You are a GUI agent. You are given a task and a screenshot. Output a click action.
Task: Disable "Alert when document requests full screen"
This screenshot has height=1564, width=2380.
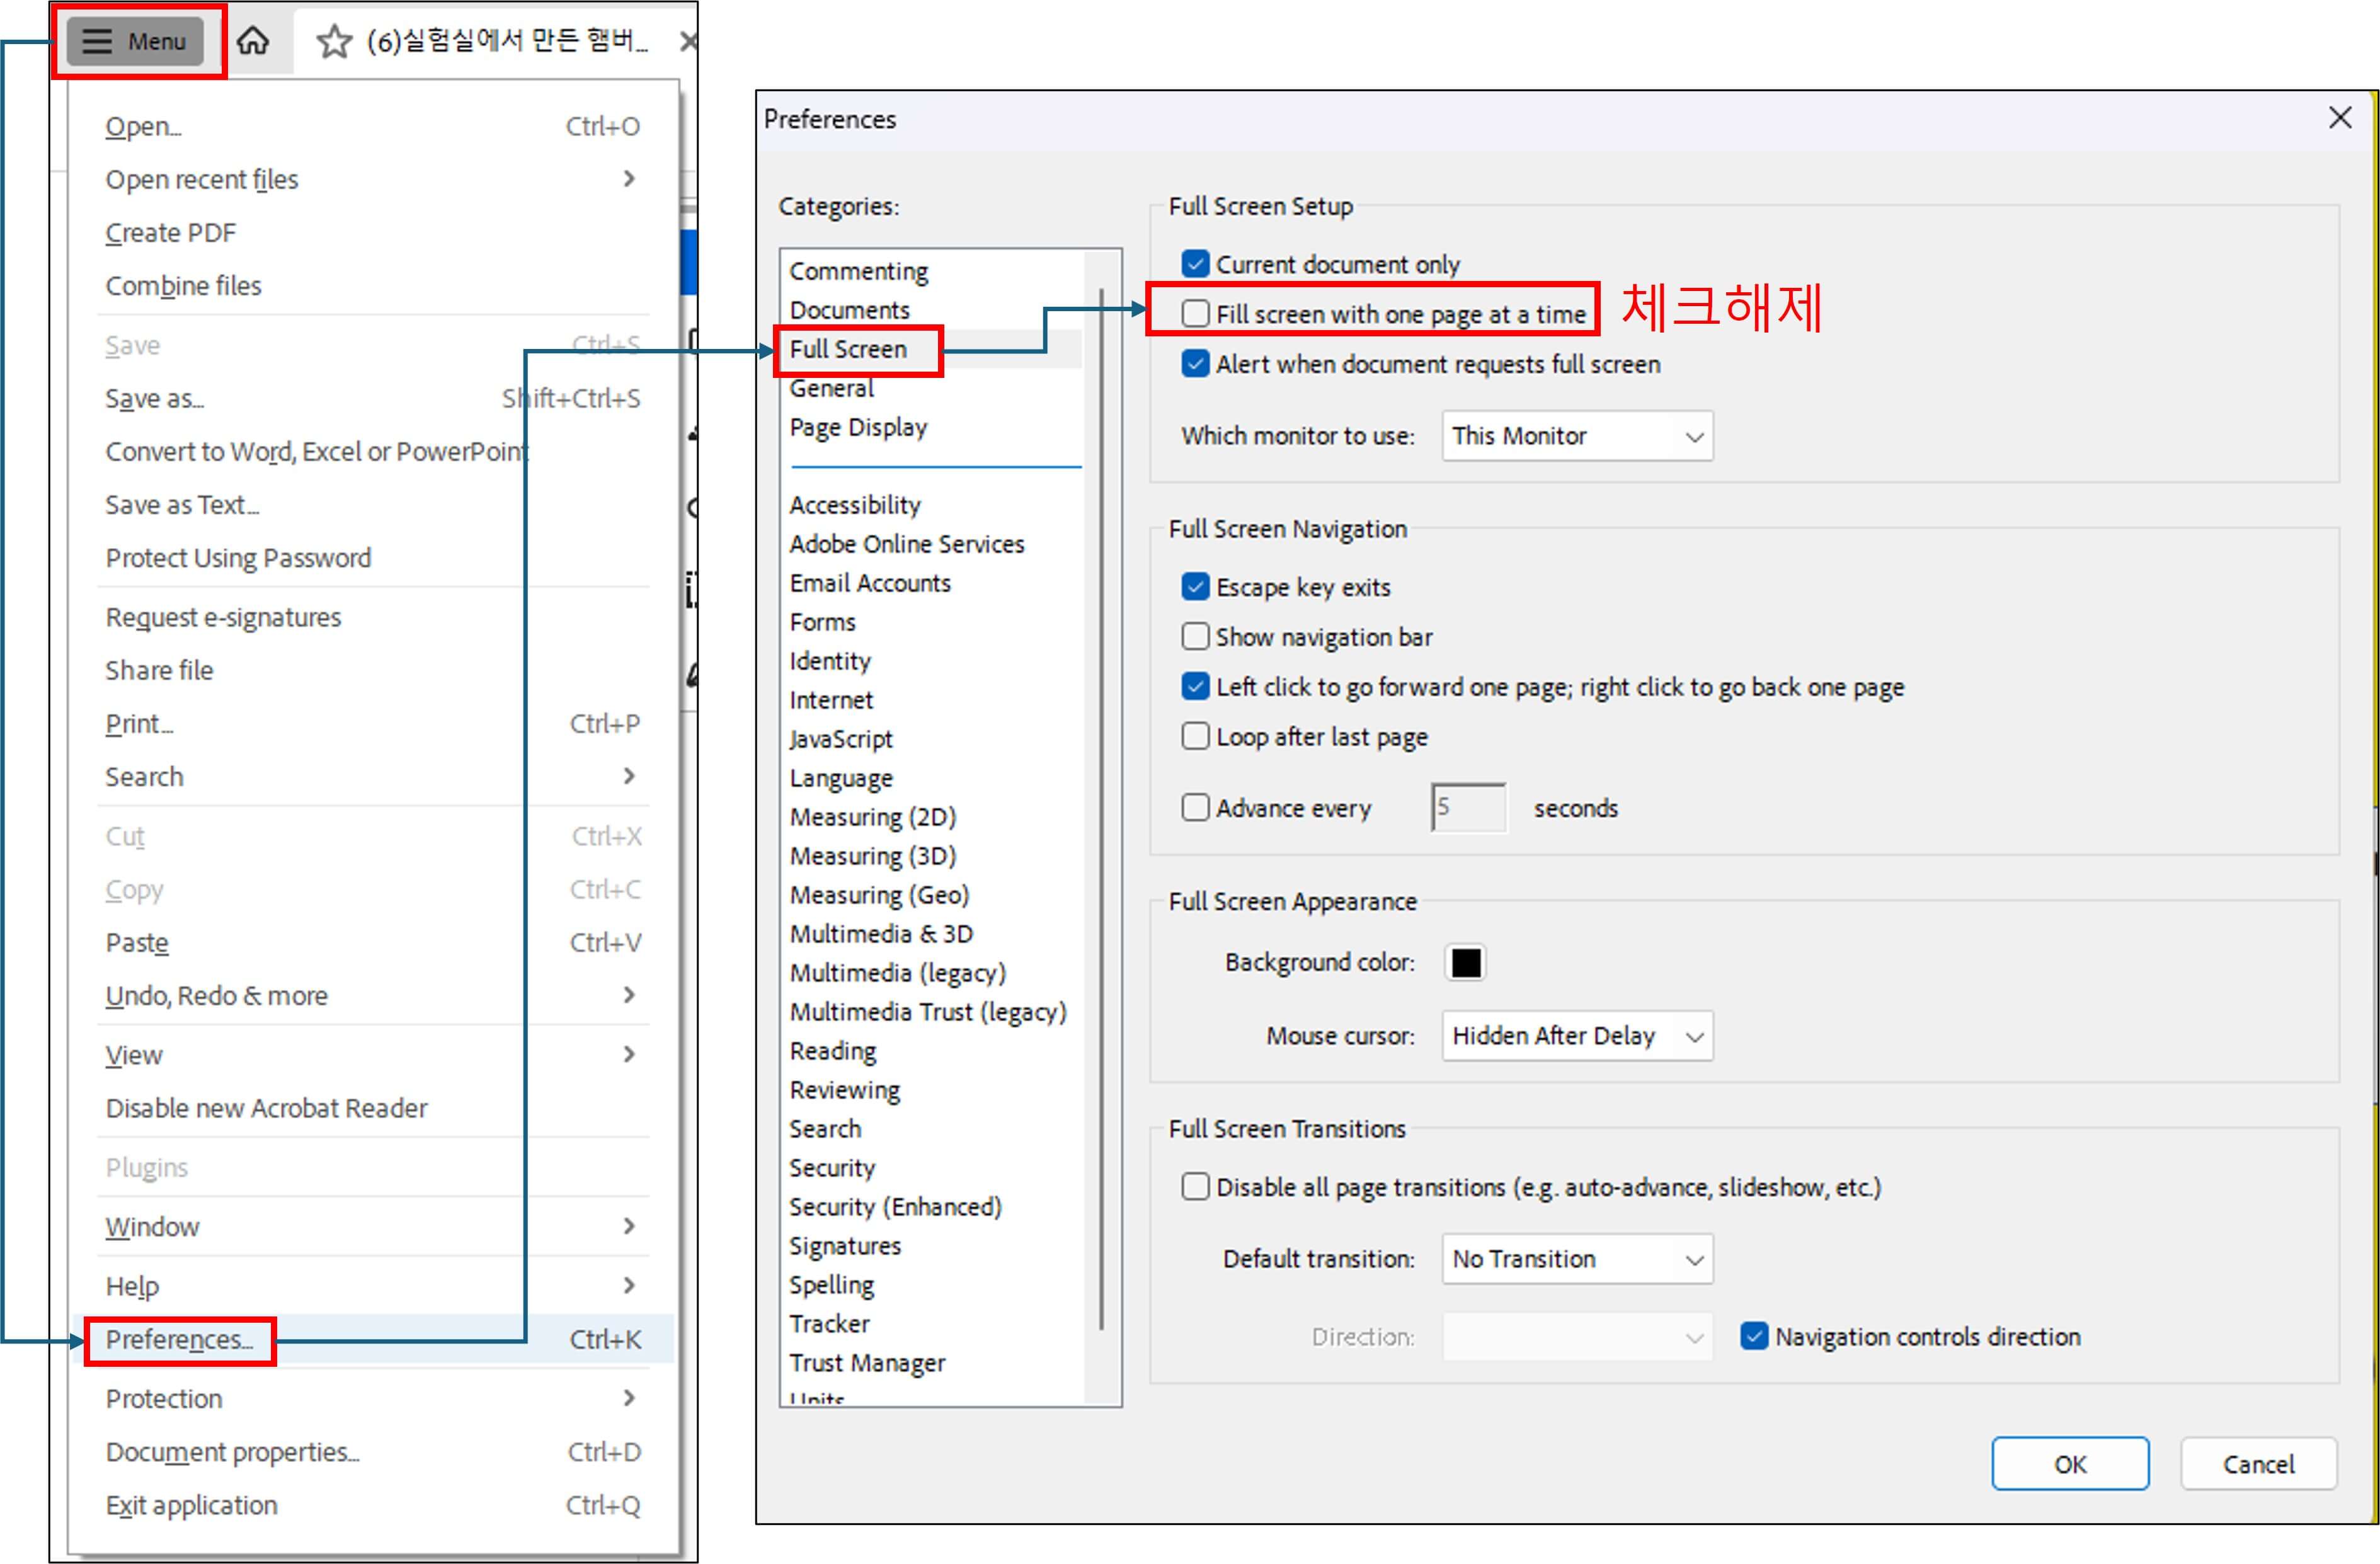pos(1195,364)
